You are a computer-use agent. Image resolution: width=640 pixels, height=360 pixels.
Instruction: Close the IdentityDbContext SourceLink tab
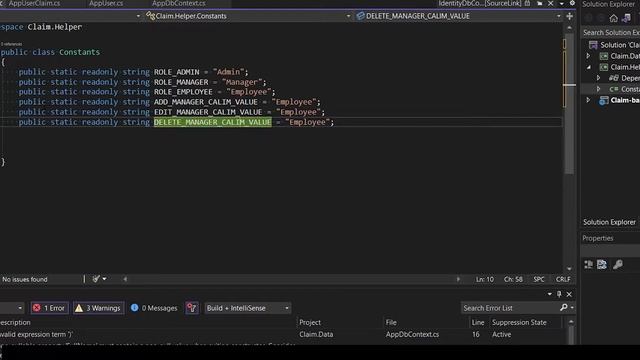[551, 3]
